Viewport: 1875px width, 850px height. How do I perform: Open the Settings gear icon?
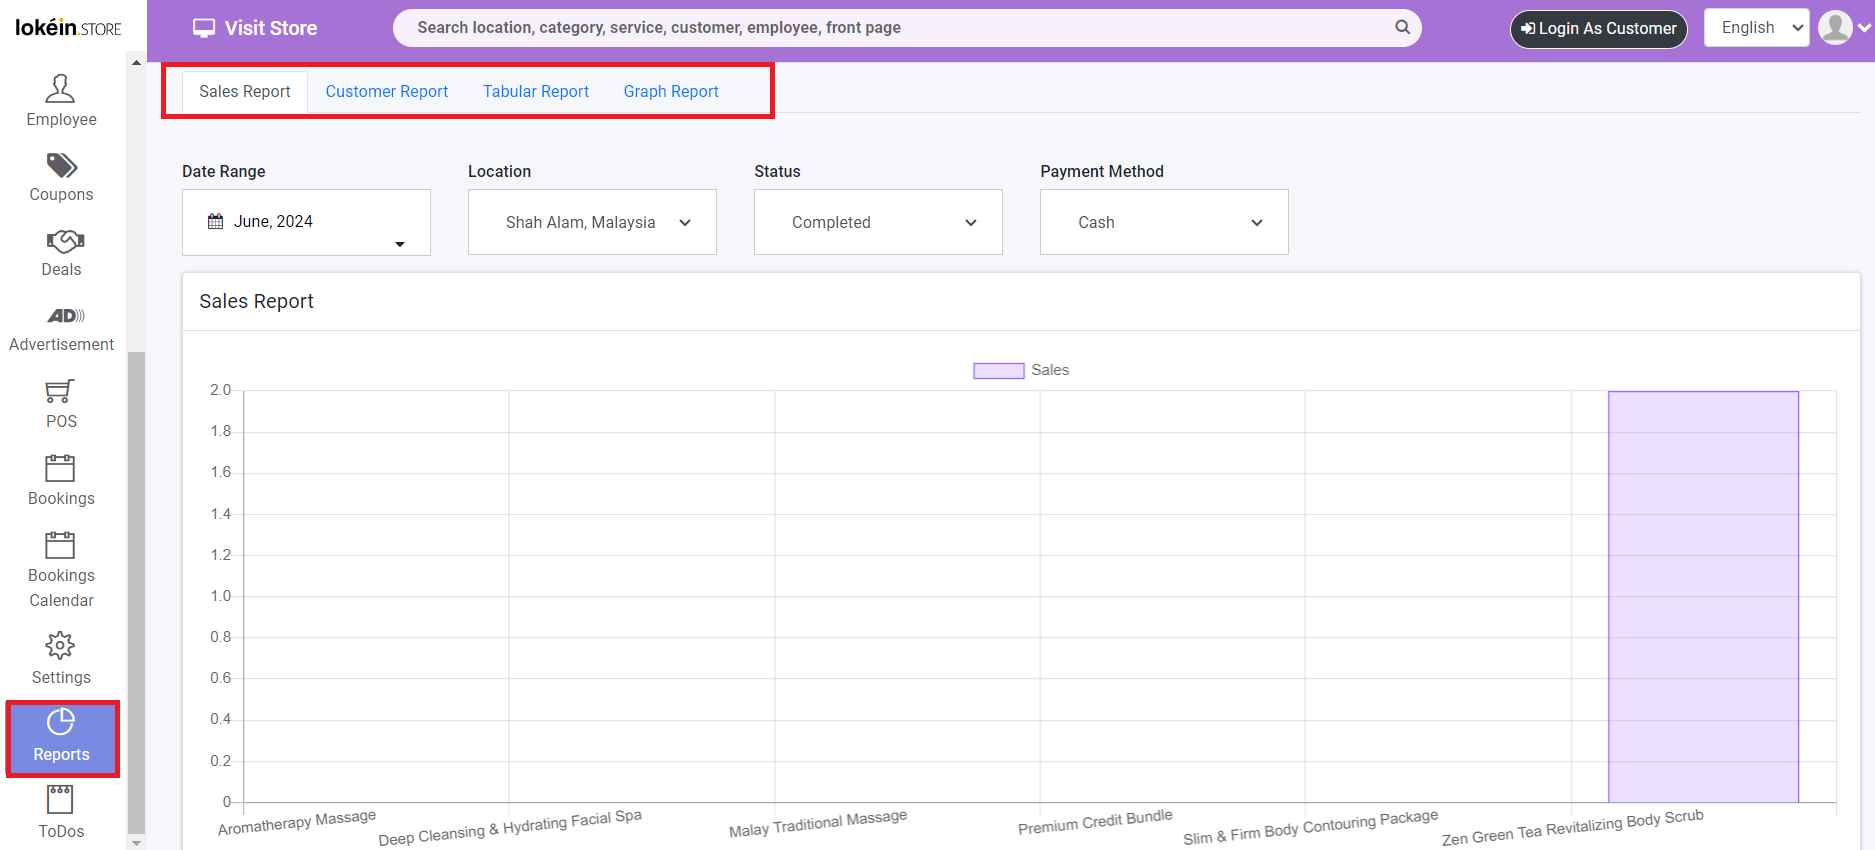coord(60,645)
